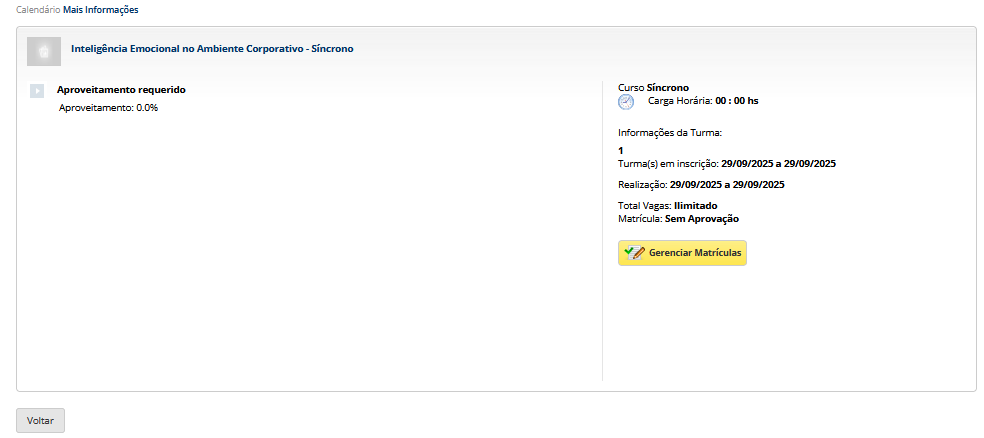Click the Realização date range

[727, 185]
